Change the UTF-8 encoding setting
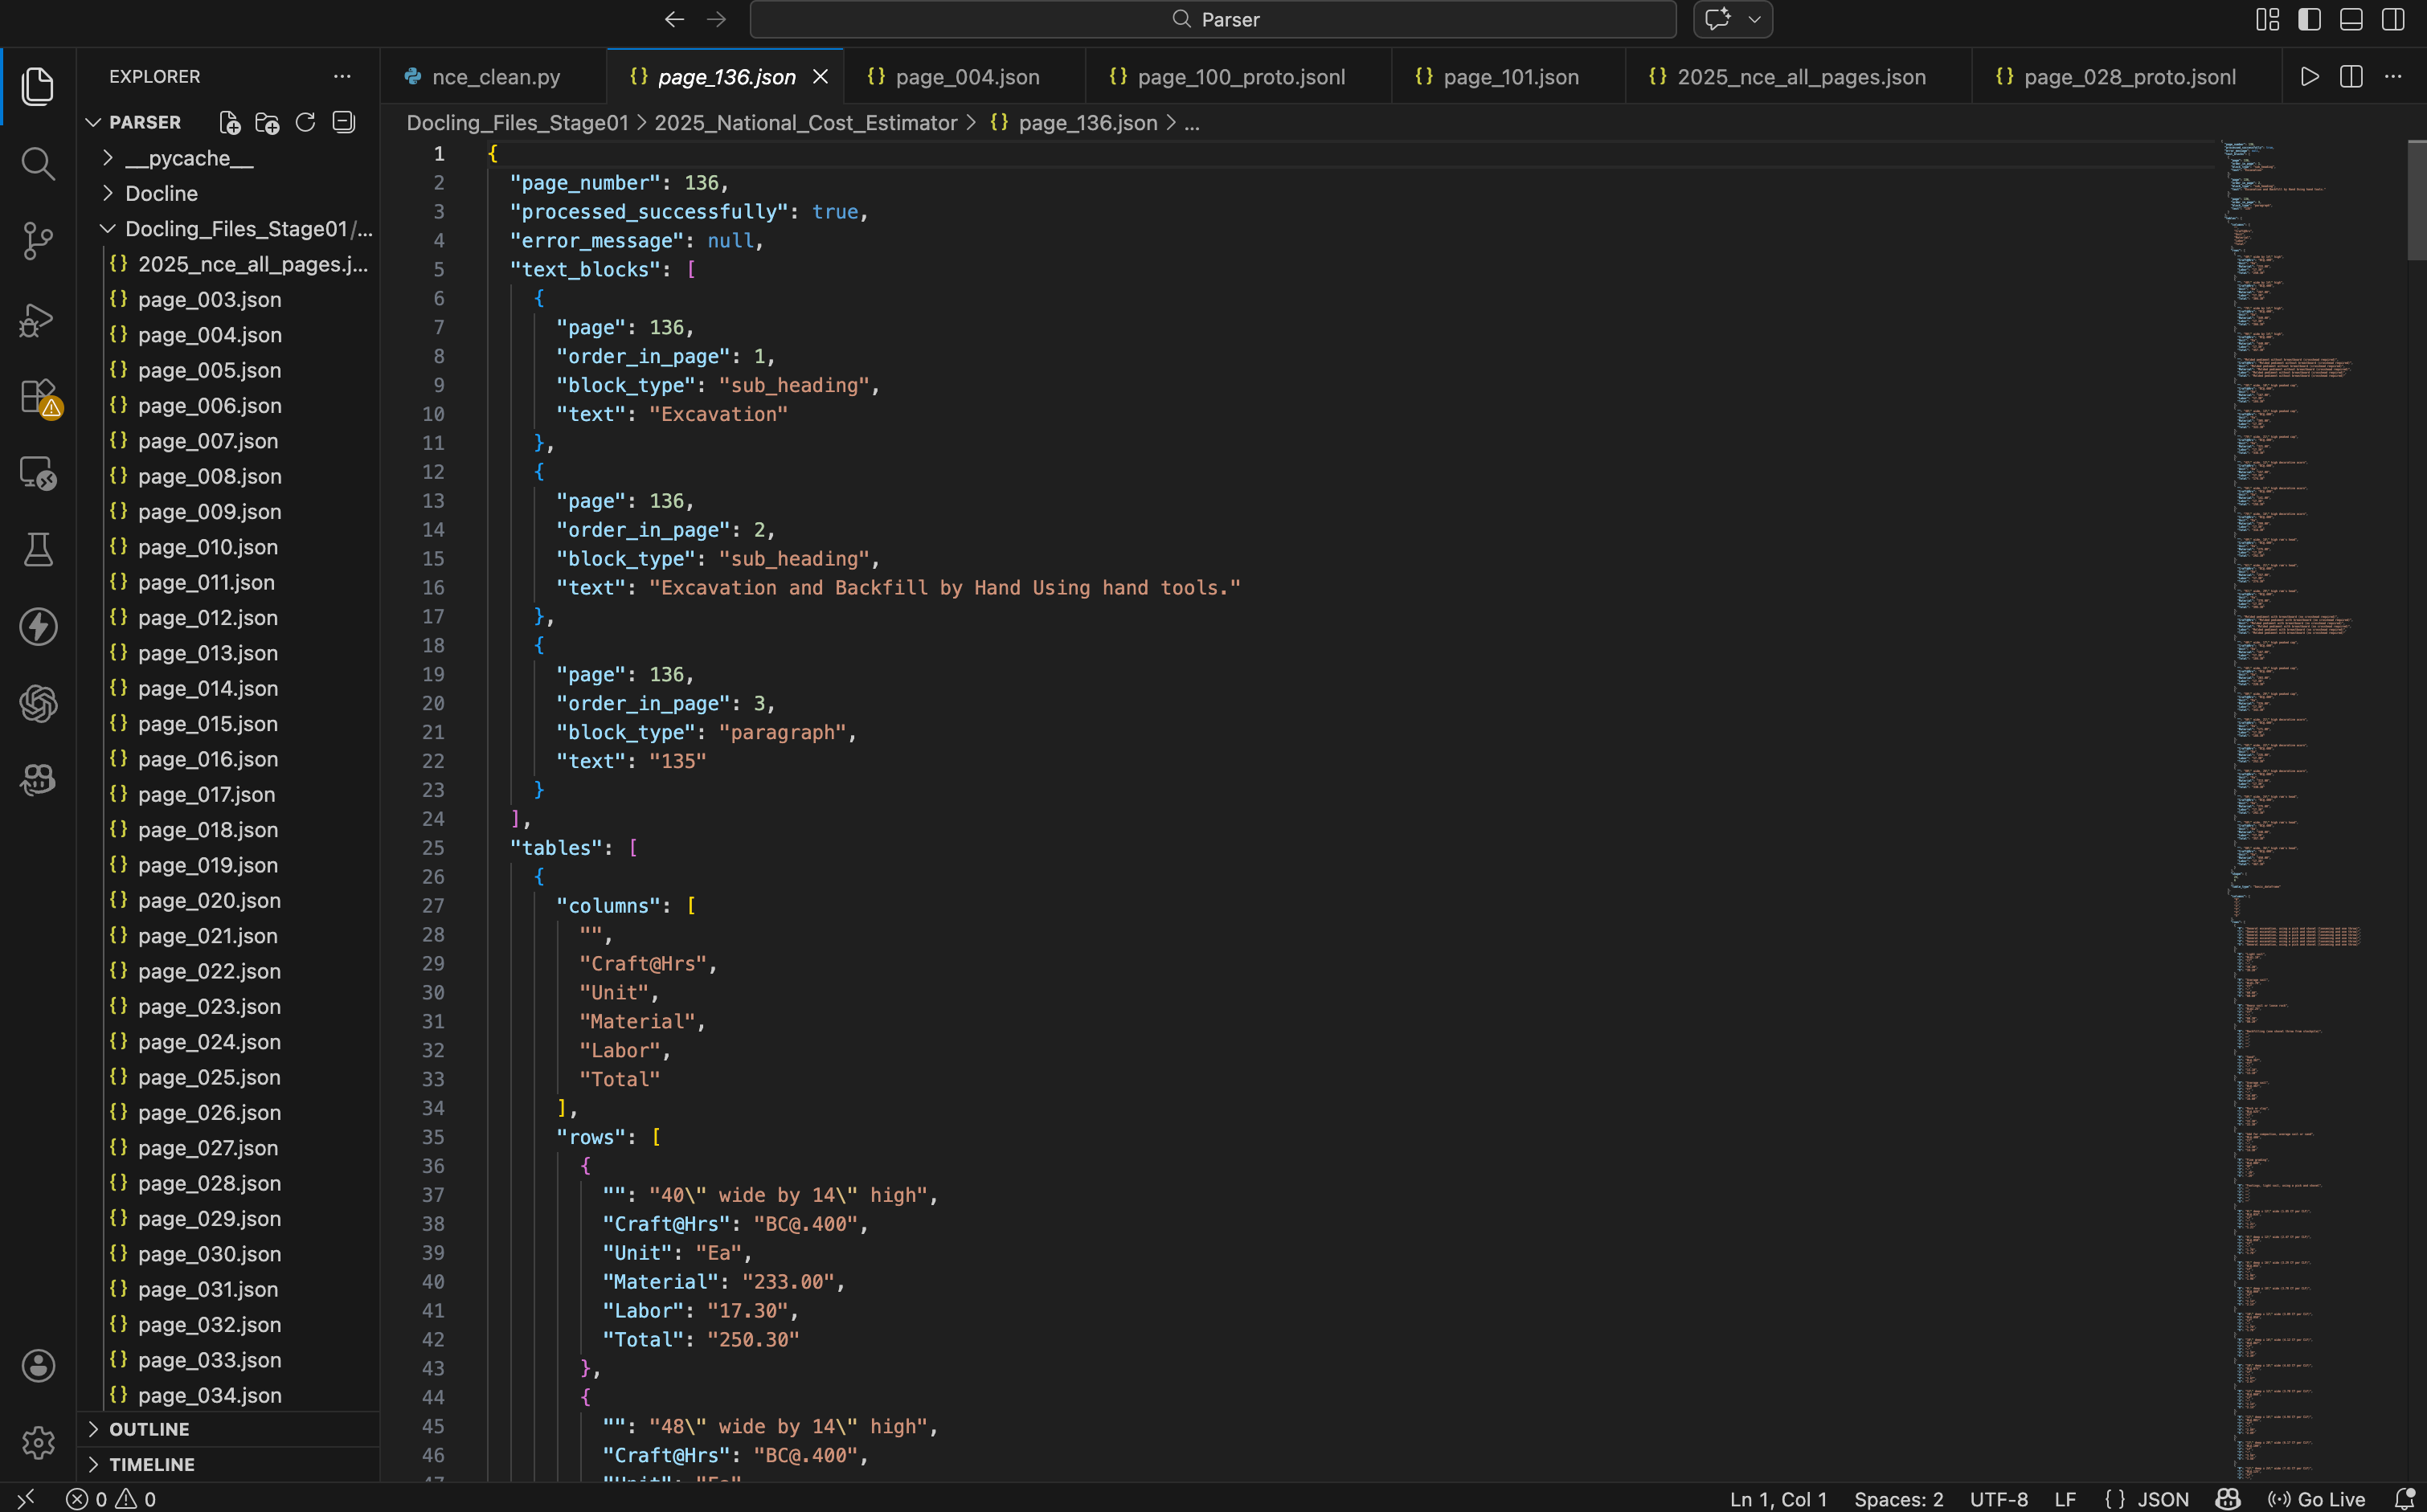2427x1512 pixels. (x=1999, y=1499)
